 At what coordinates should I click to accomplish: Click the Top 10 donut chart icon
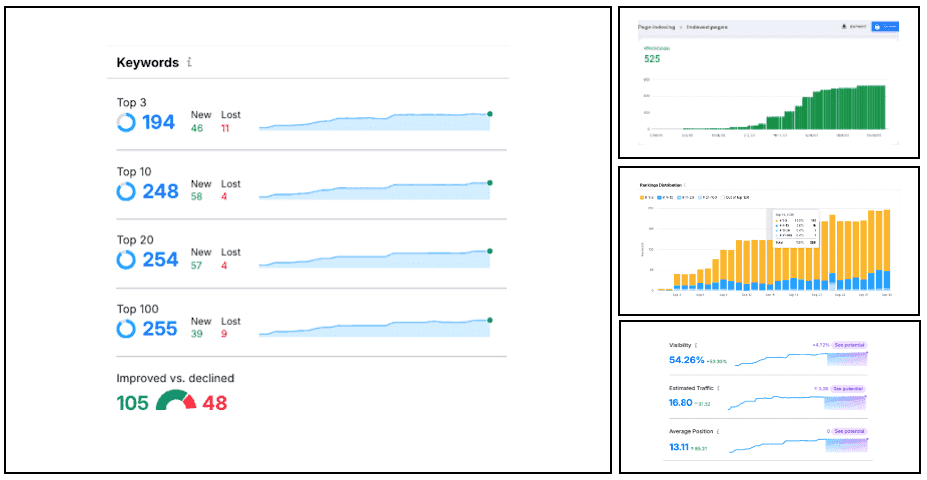126,192
